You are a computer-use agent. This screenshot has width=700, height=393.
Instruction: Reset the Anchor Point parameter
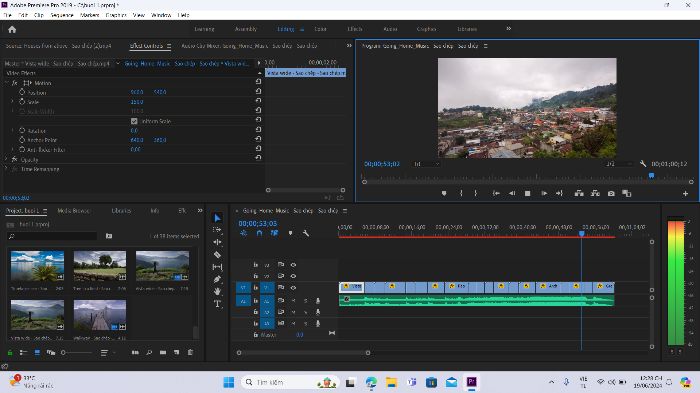(x=258, y=139)
